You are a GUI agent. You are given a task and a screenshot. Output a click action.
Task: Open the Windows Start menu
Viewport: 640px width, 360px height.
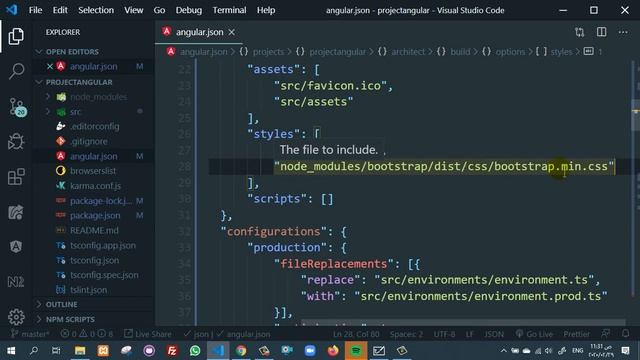(x=11, y=351)
